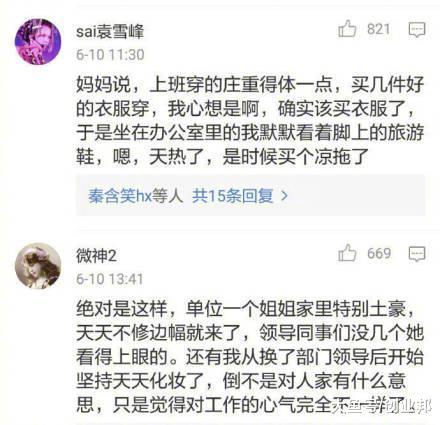This screenshot has width=440, height=425.
Task: Click the 821 like count
Action: pyautogui.click(x=379, y=29)
